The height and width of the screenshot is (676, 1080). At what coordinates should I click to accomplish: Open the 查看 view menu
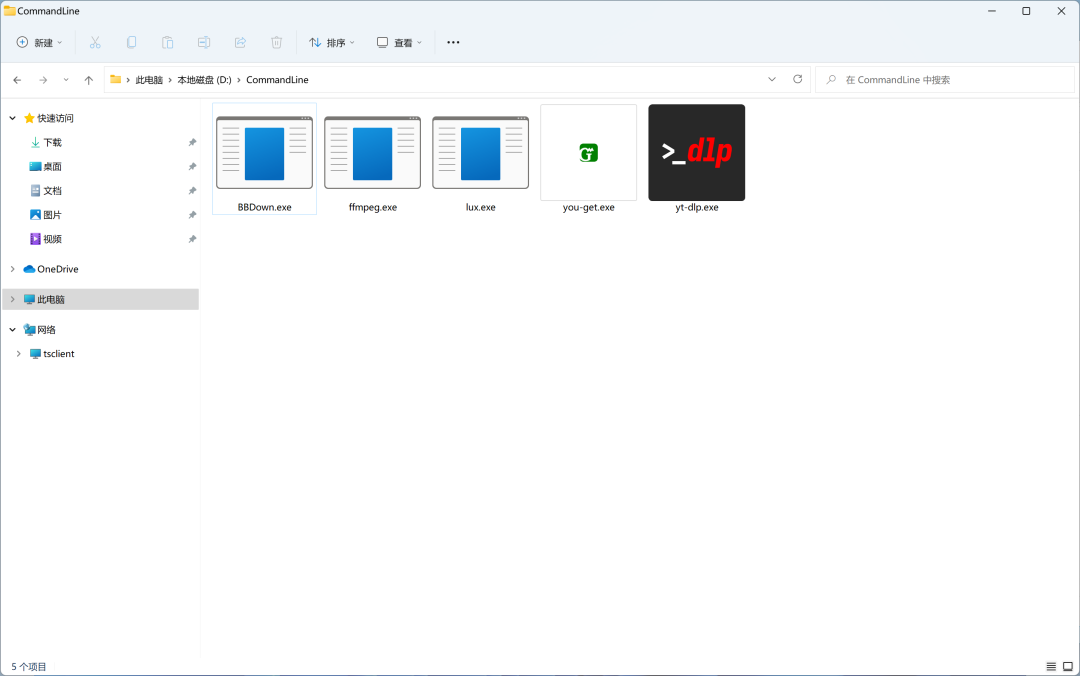[399, 43]
